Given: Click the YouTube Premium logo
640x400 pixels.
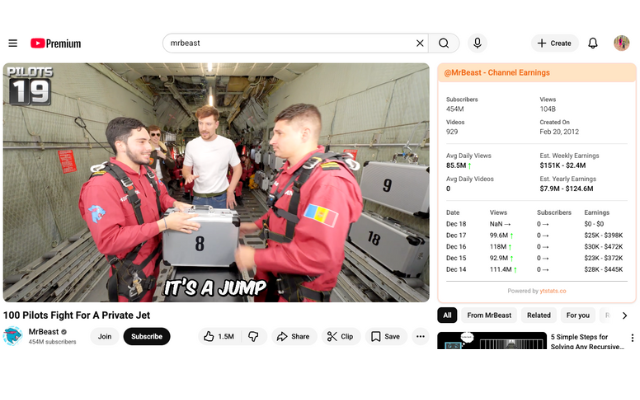Looking at the screenshot, I should [56, 43].
